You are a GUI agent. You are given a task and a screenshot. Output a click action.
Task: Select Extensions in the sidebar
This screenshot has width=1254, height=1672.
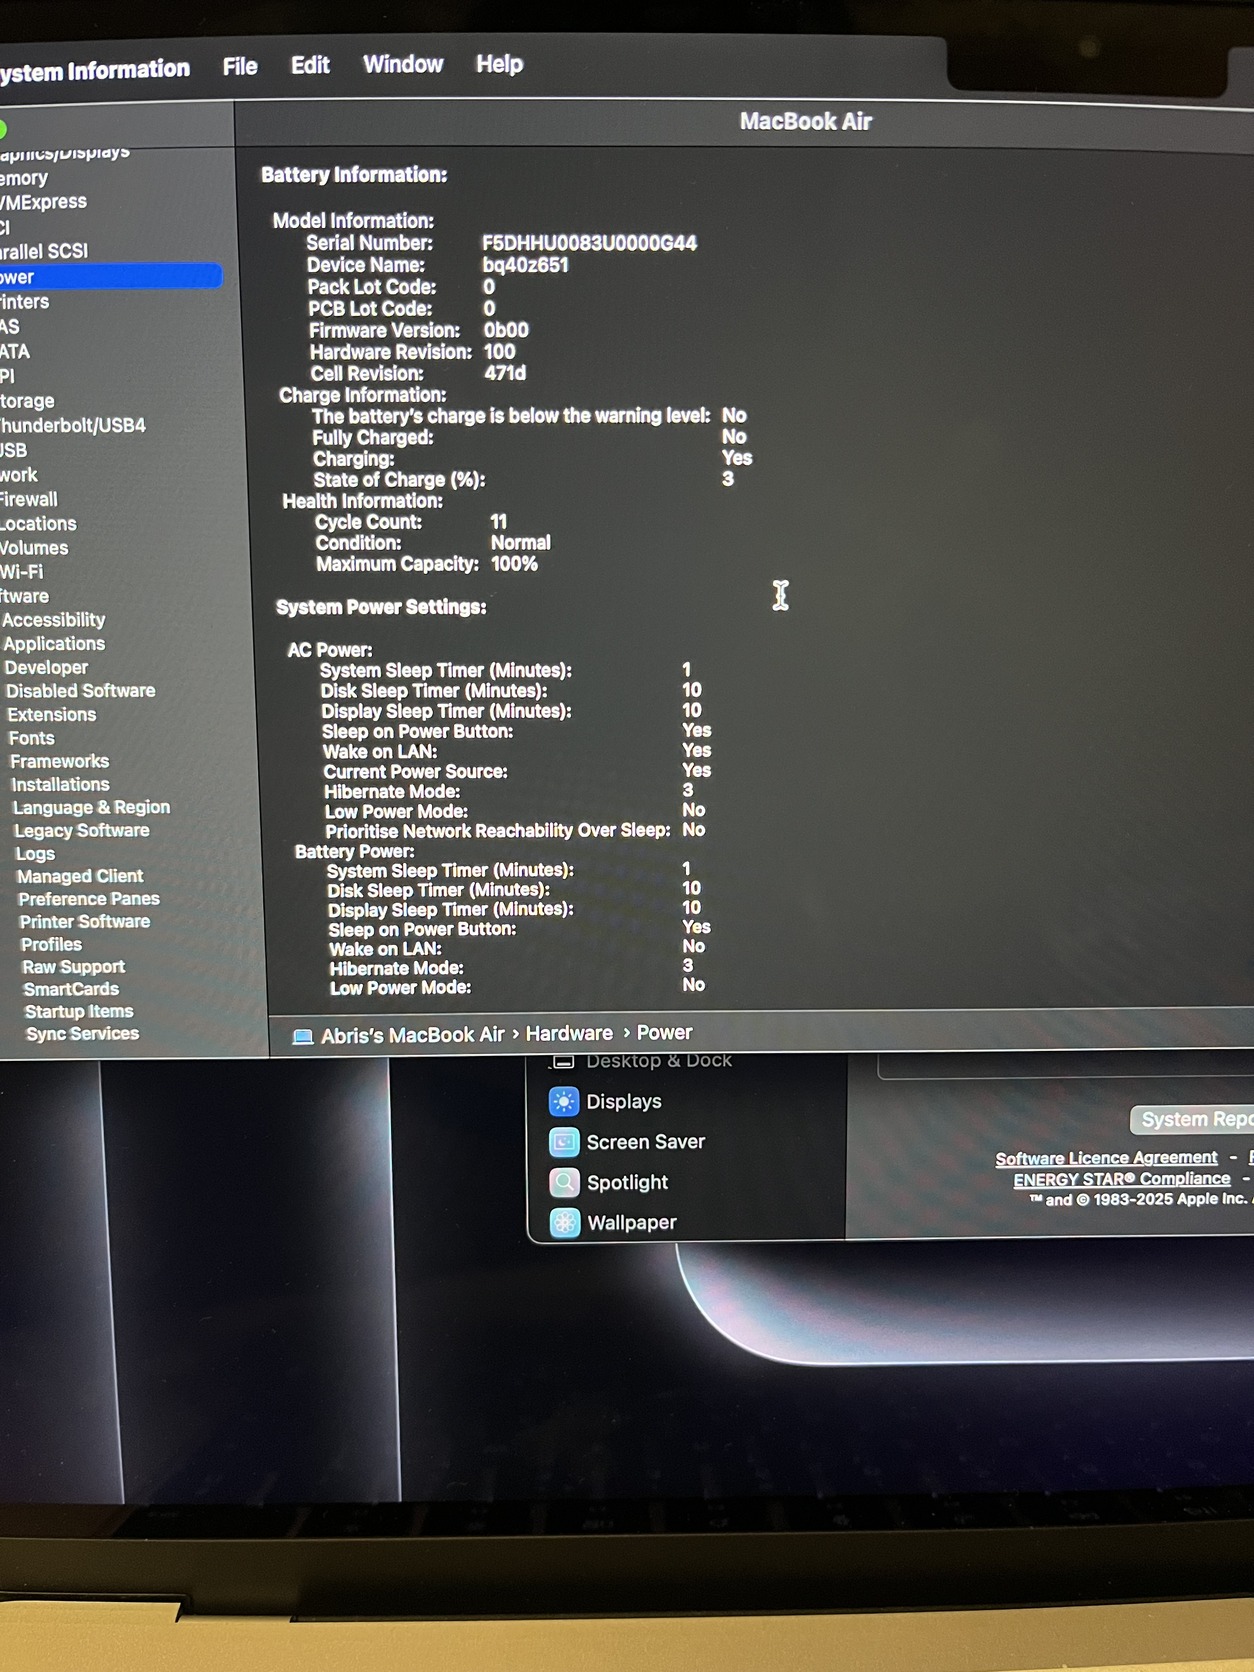point(52,715)
